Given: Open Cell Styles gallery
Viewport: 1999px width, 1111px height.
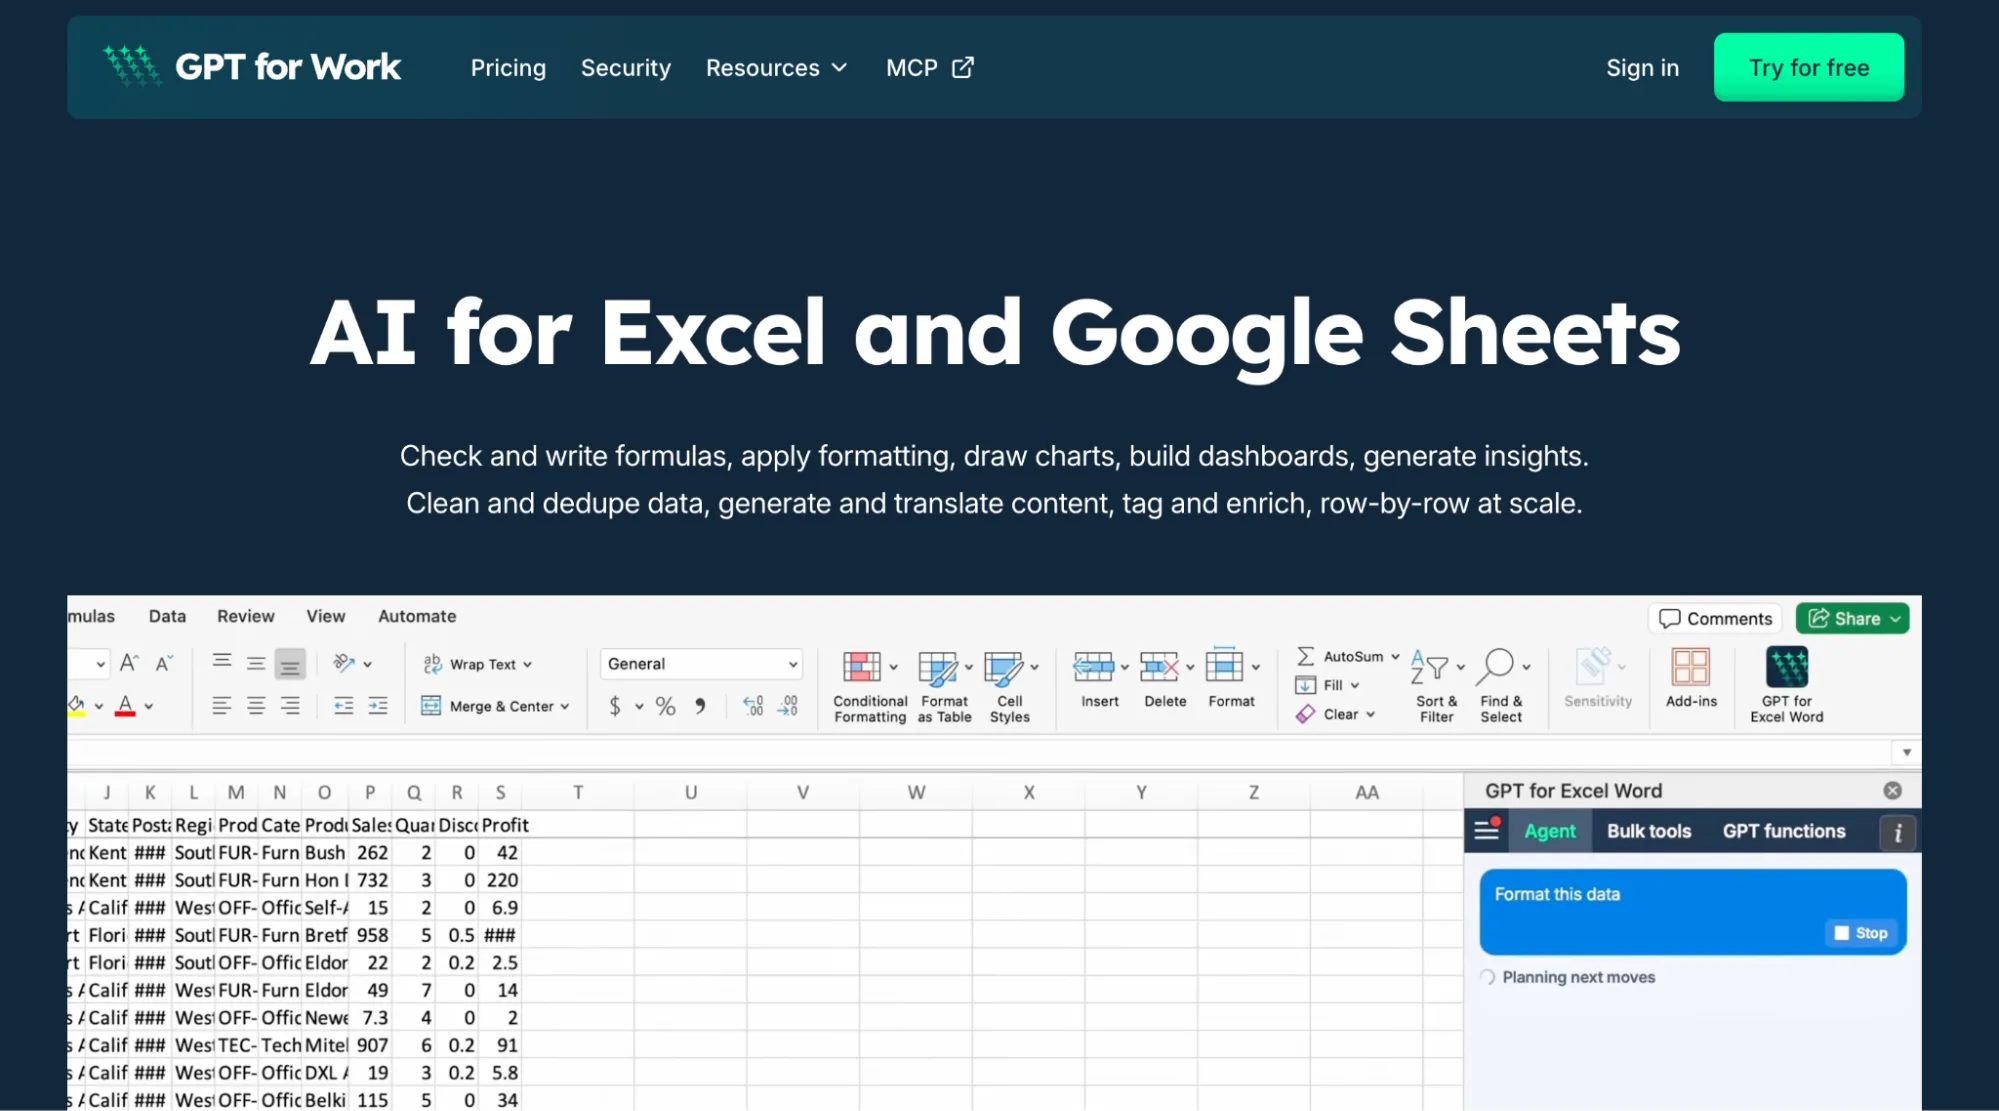Looking at the screenshot, I should (1010, 685).
